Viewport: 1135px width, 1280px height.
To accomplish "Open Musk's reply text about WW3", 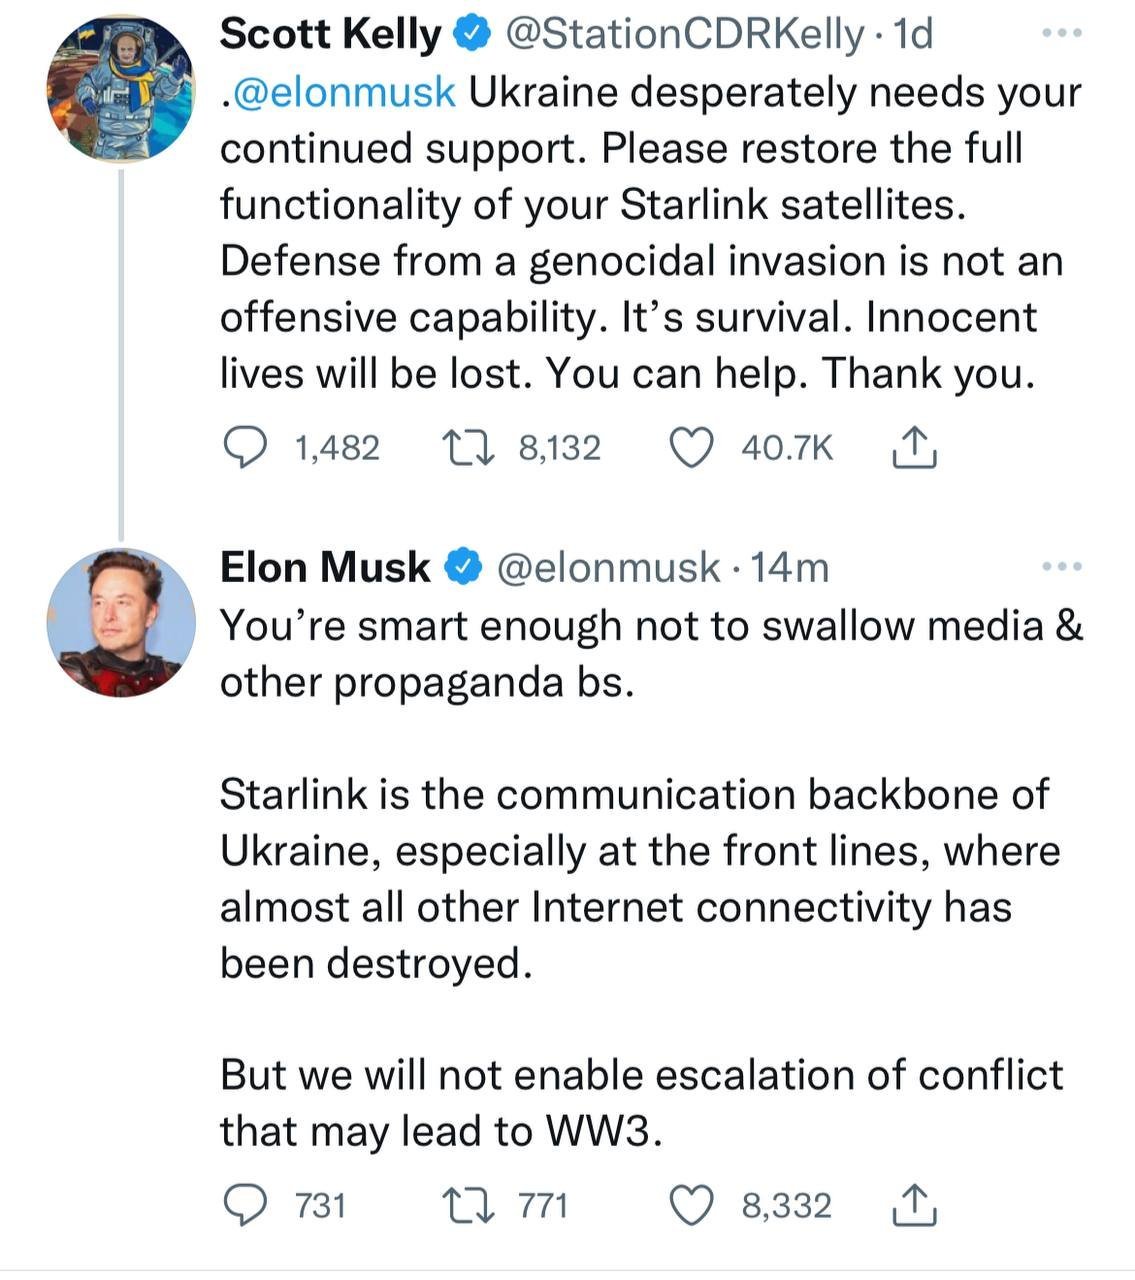I will (641, 1103).
